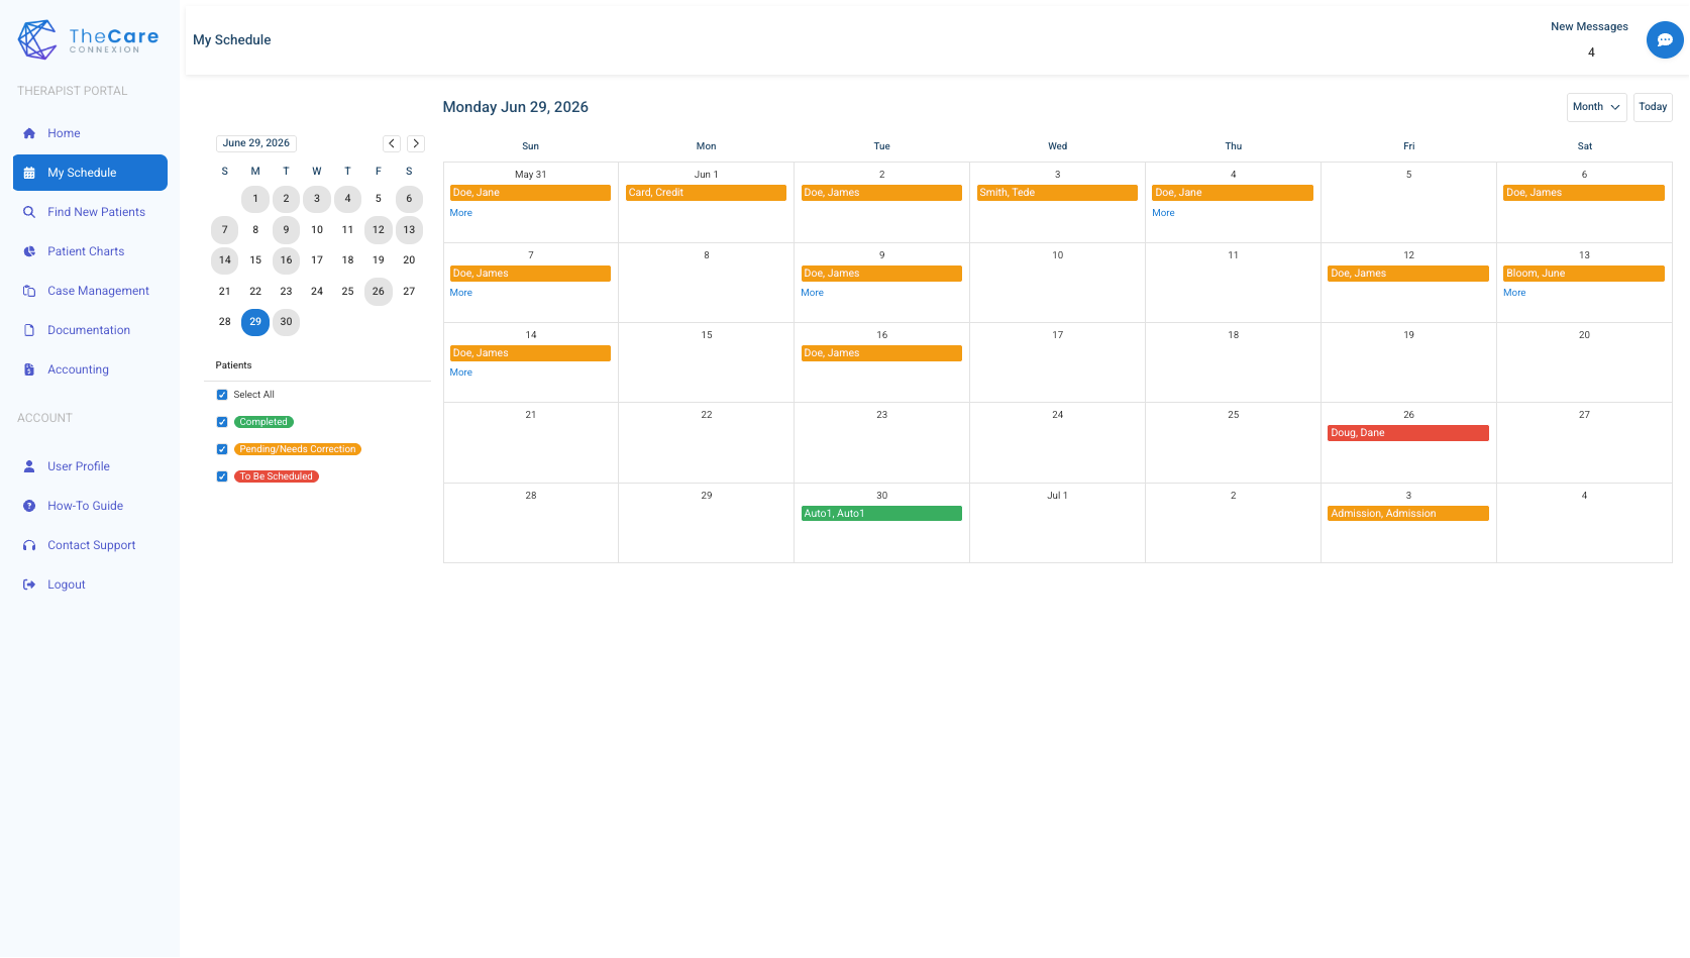Click the red To Be Scheduled tag

tap(276, 477)
